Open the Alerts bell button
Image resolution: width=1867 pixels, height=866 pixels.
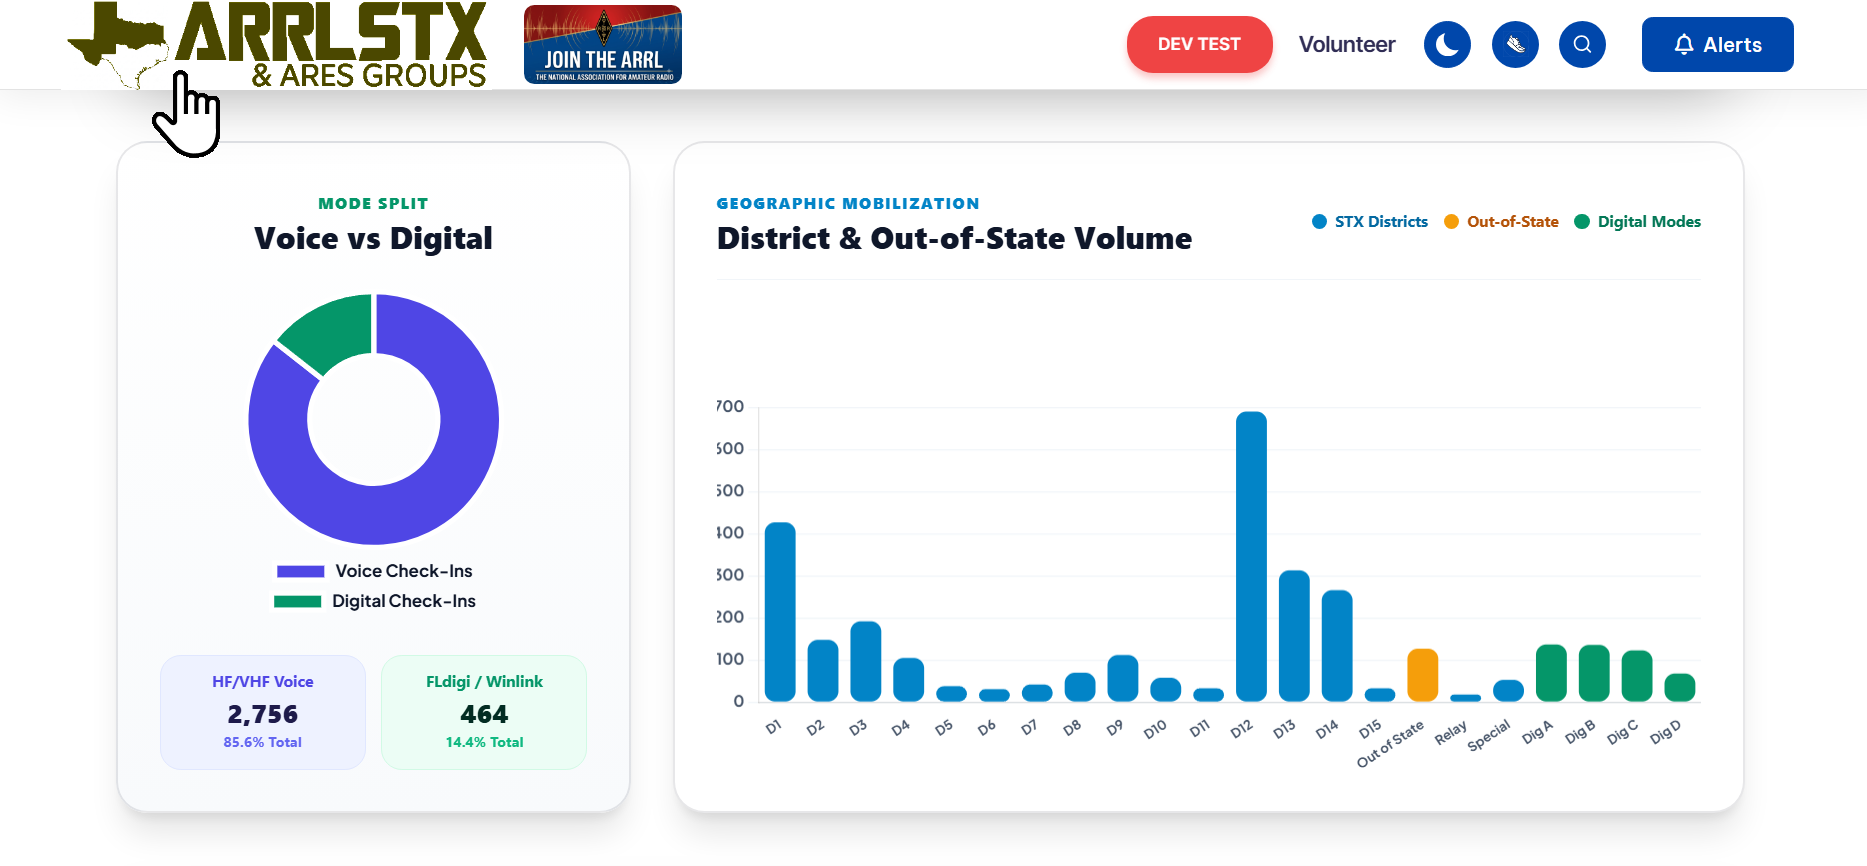(1717, 45)
